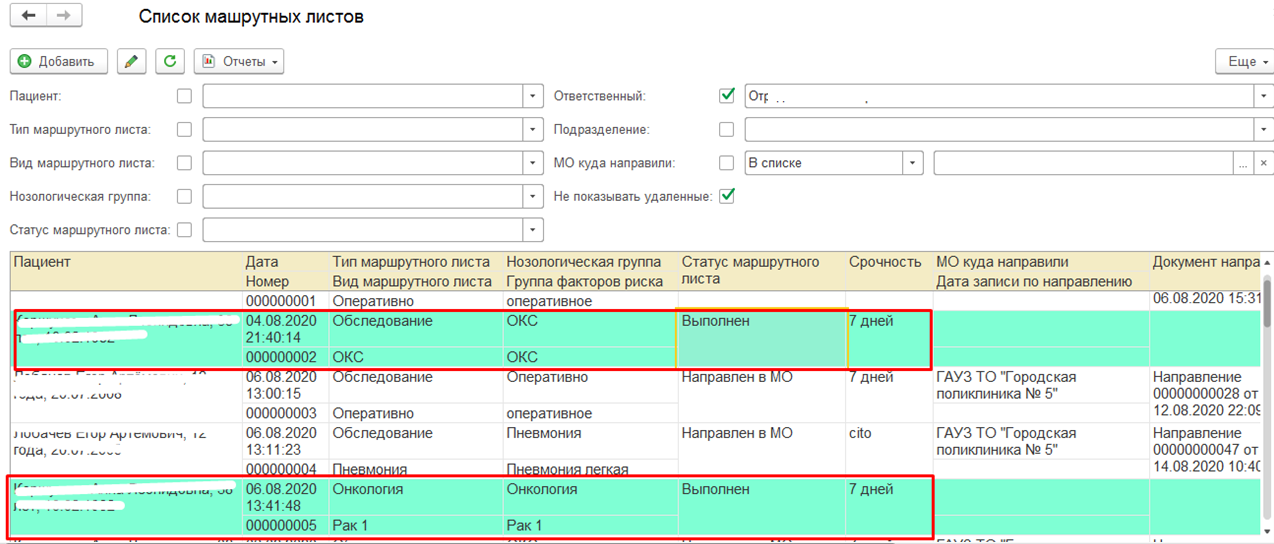The image size is (1274, 544).
Task: Click the pencil edit icon
Action: click(x=130, y=62)
